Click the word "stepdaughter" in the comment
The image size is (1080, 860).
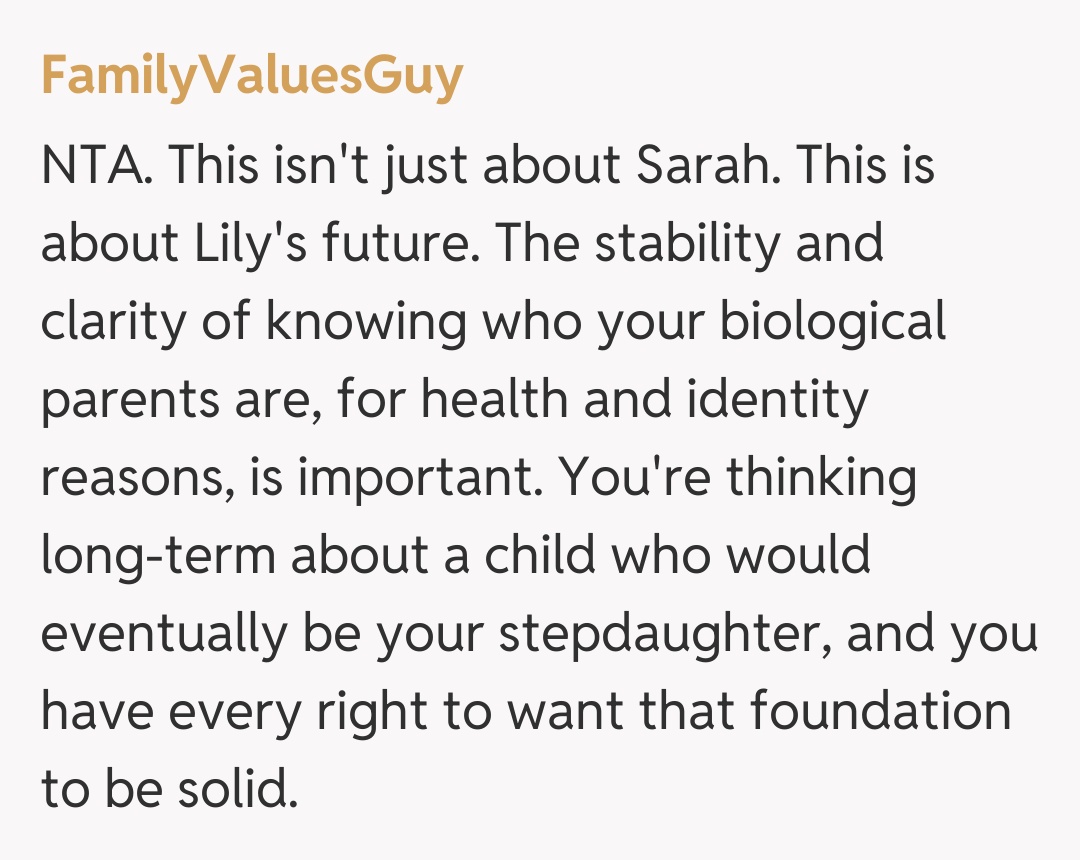(663, 634)
